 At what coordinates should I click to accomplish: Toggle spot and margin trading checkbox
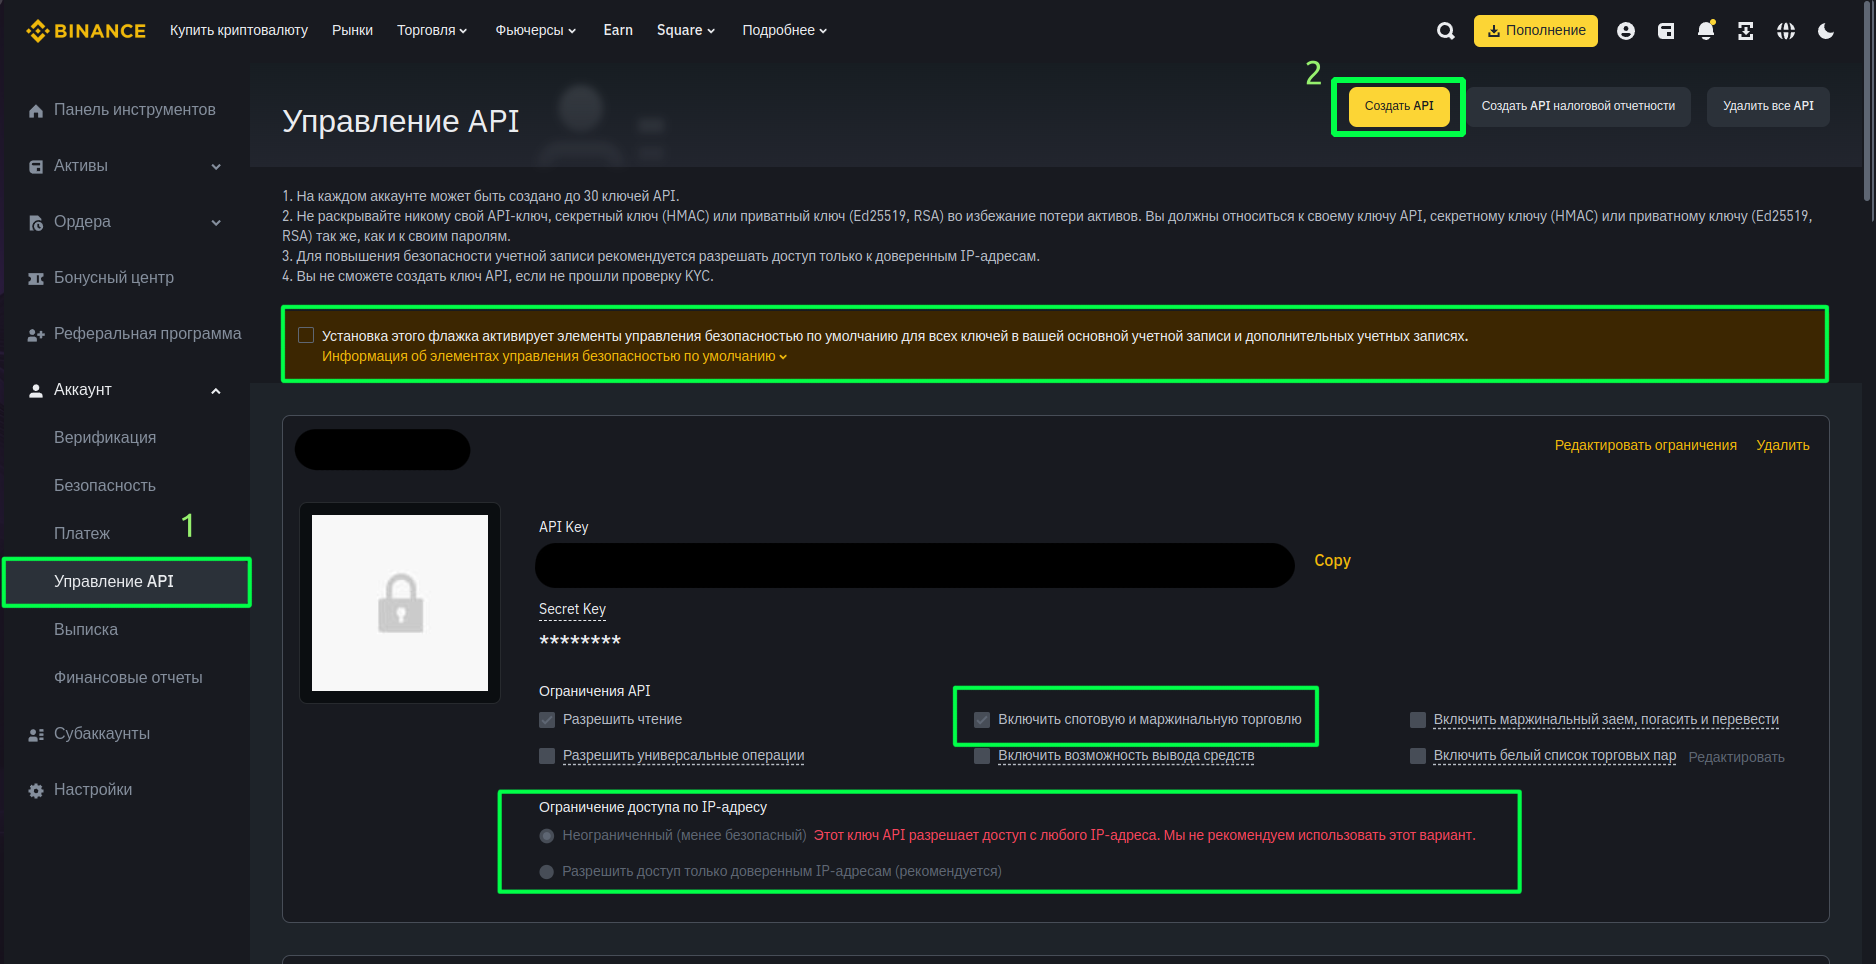(x=982, y=720)
